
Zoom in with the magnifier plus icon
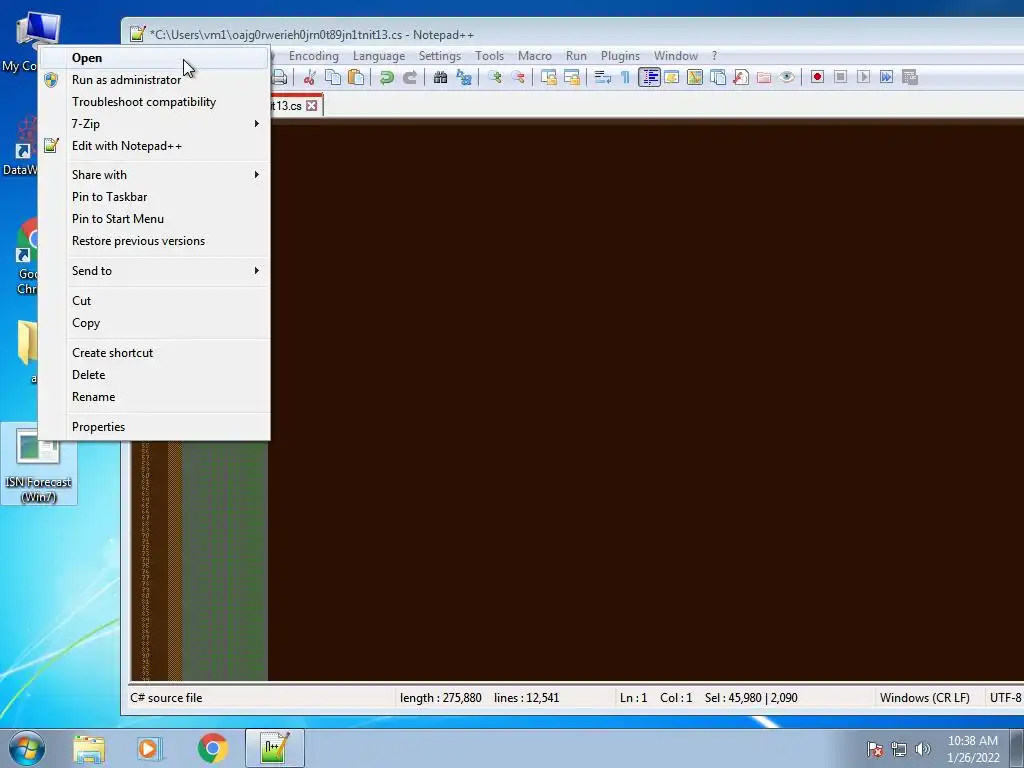pyautogui.click(x=494, y=77)
